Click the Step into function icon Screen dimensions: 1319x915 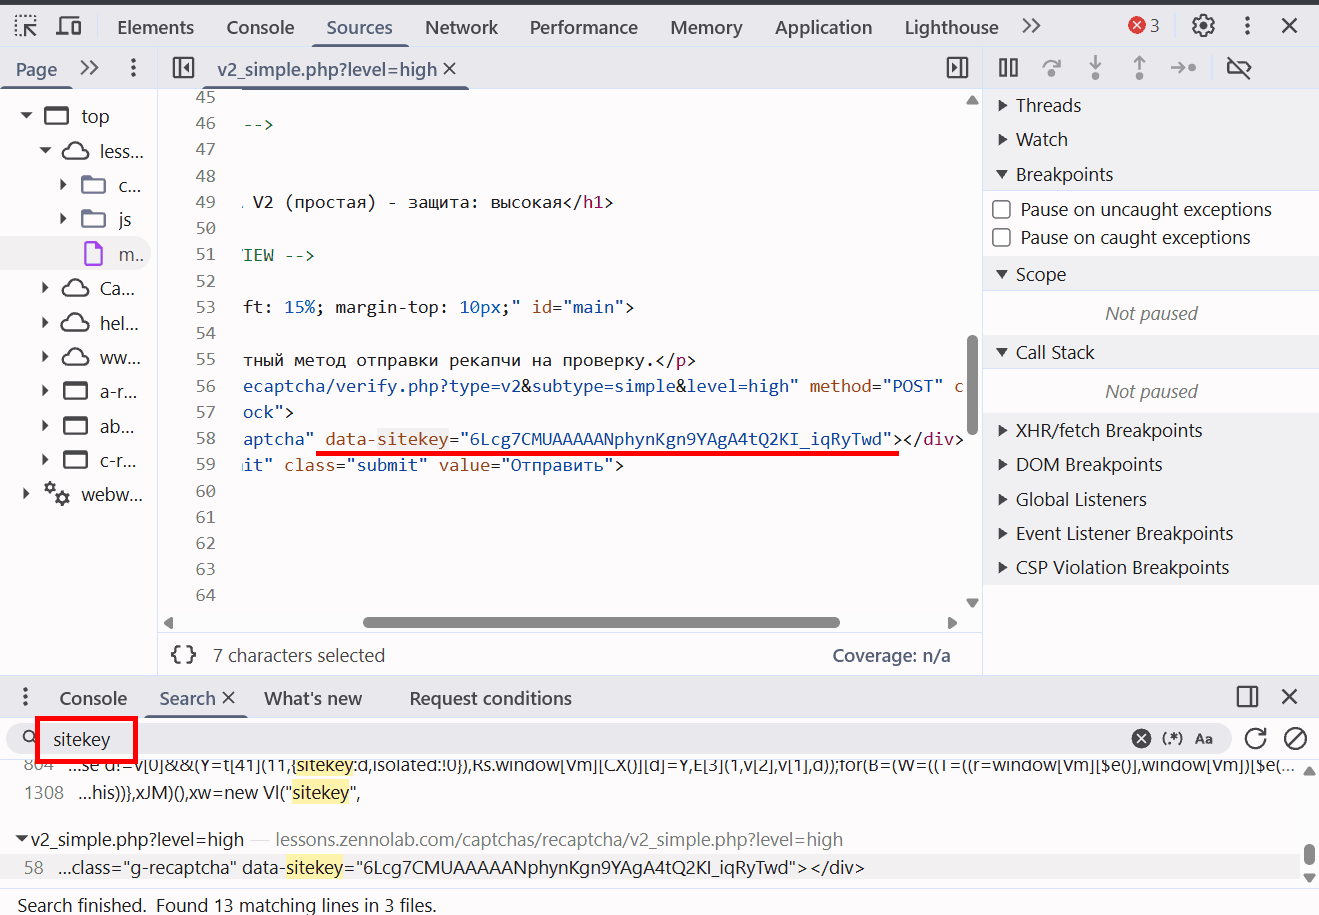[1095, 68]
